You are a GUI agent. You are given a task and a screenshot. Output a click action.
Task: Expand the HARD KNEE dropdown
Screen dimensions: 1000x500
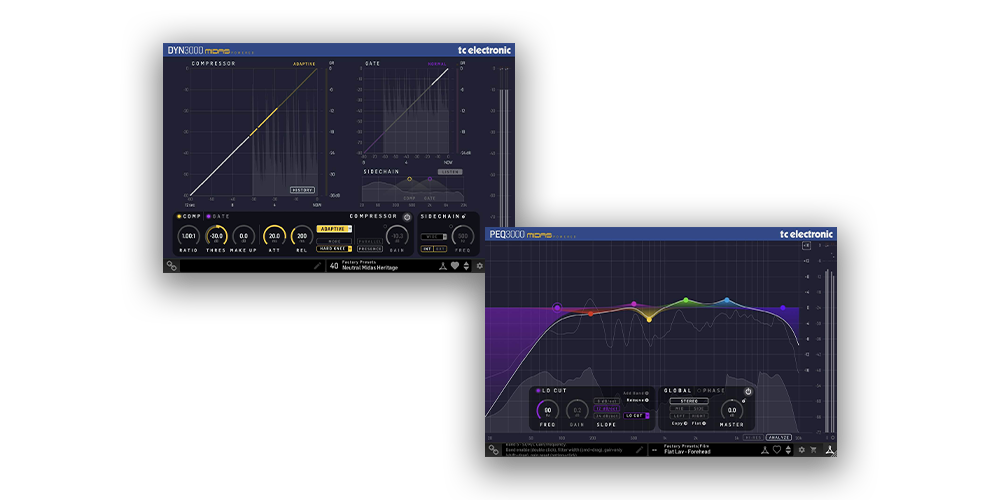pos(334,248)
